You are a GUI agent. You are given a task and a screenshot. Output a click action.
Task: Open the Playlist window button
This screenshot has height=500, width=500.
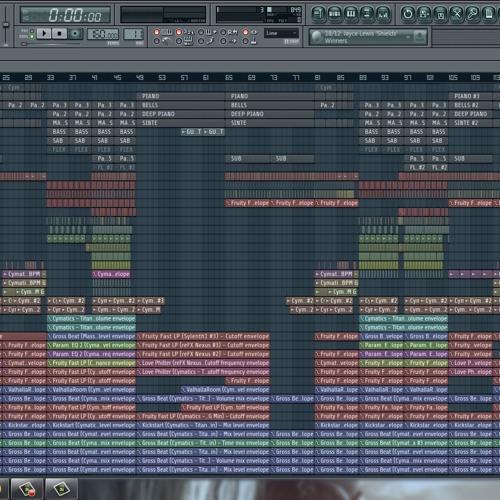tap(318, 14)
